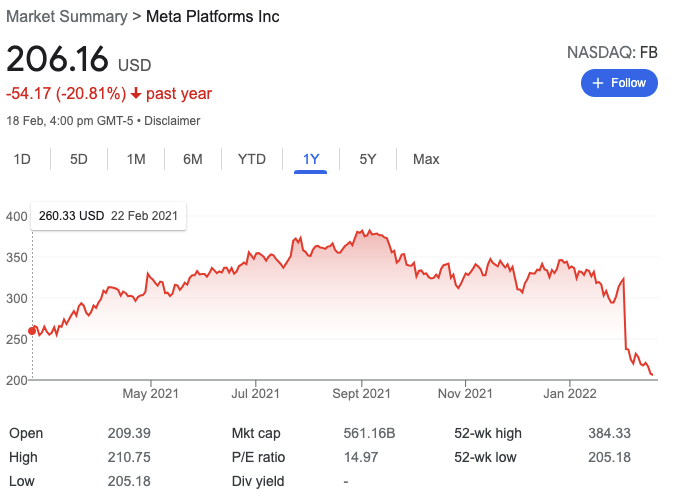
Task: Open the Max range tab
Action: [426, 159]
